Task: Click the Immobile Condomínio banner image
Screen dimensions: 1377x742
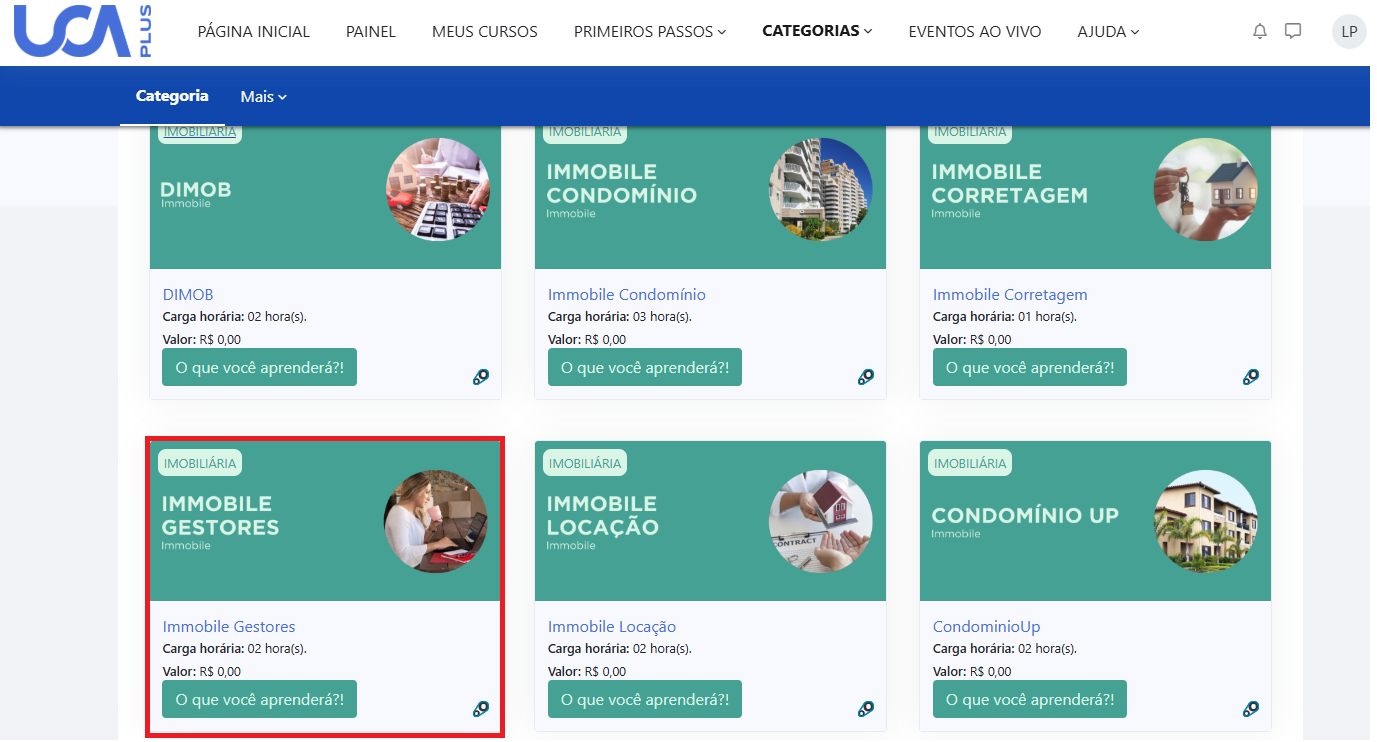Action: point(710,198)
